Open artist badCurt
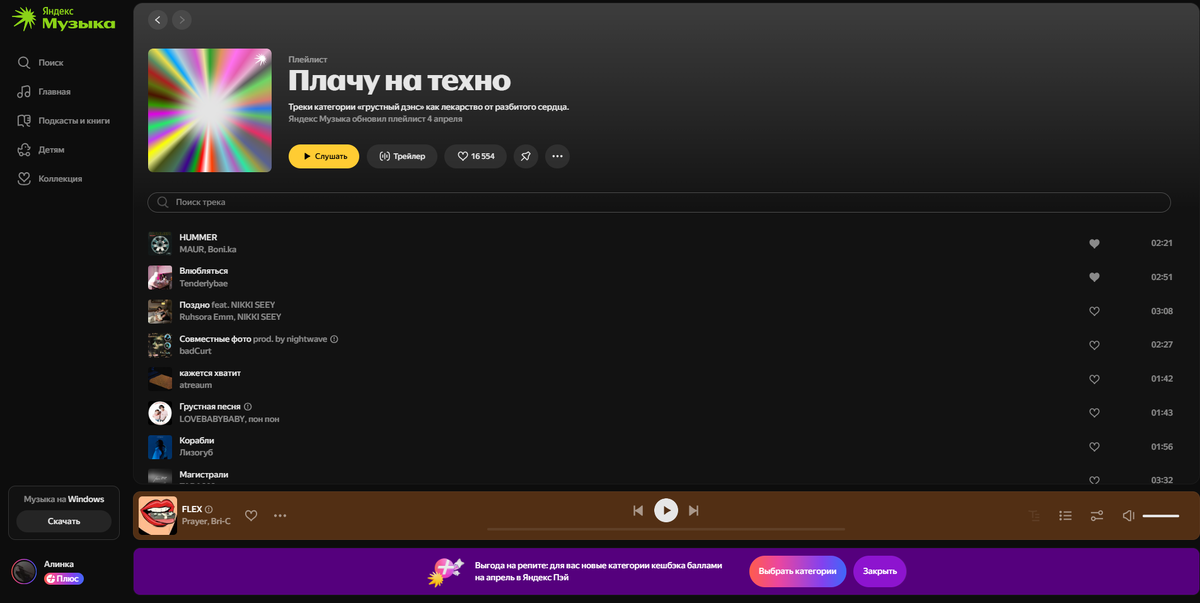This screenshot has height=603, width=1200. click(195, 351)
